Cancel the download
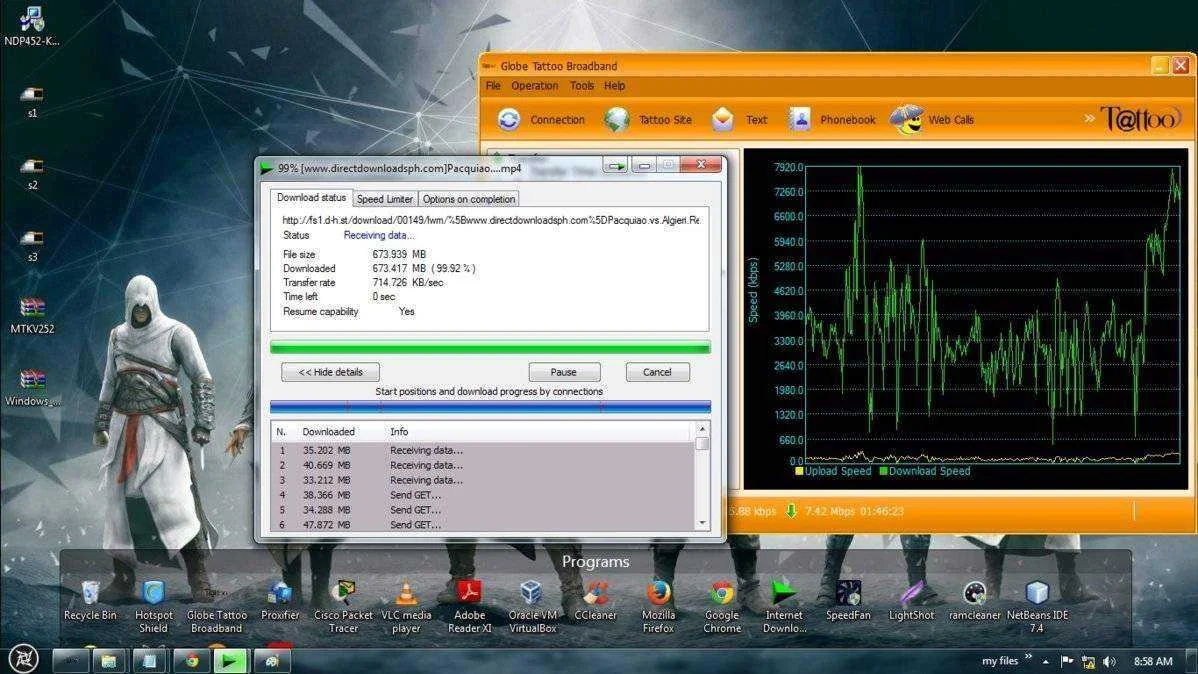Image resolution: width=1198 pixels, height=674 pixels. coord(657,372)
